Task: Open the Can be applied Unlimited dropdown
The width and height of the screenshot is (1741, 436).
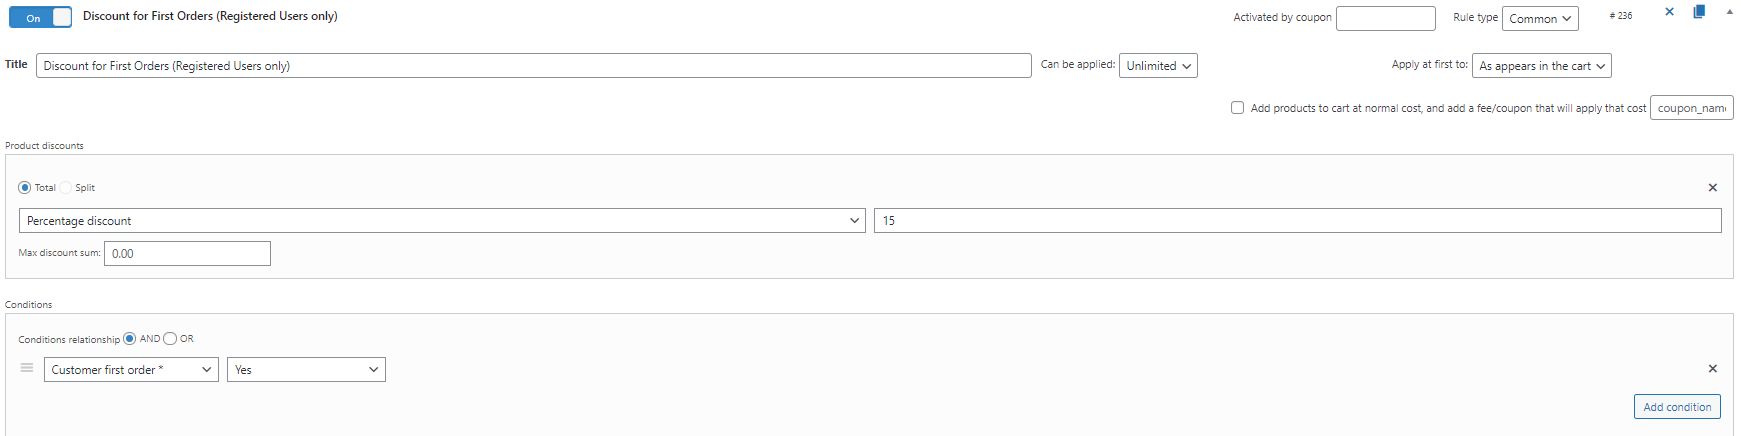Action: pyautogui.click(x=1158, y=66)
